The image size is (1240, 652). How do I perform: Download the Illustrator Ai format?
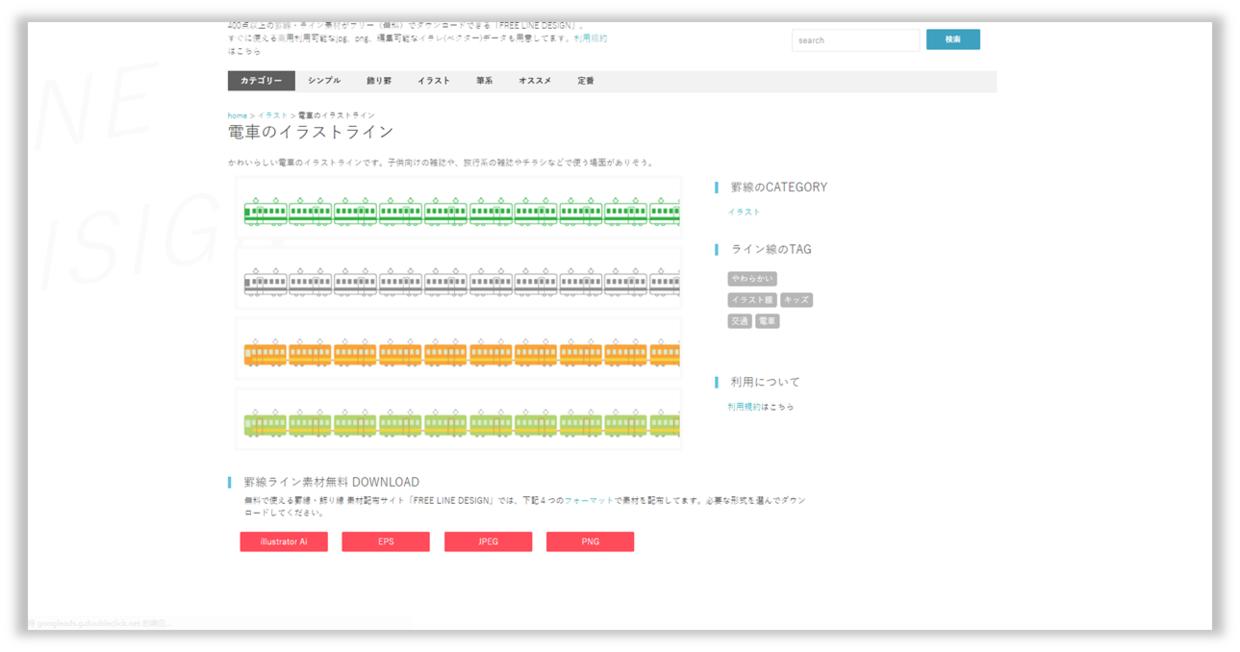(284, 542)
